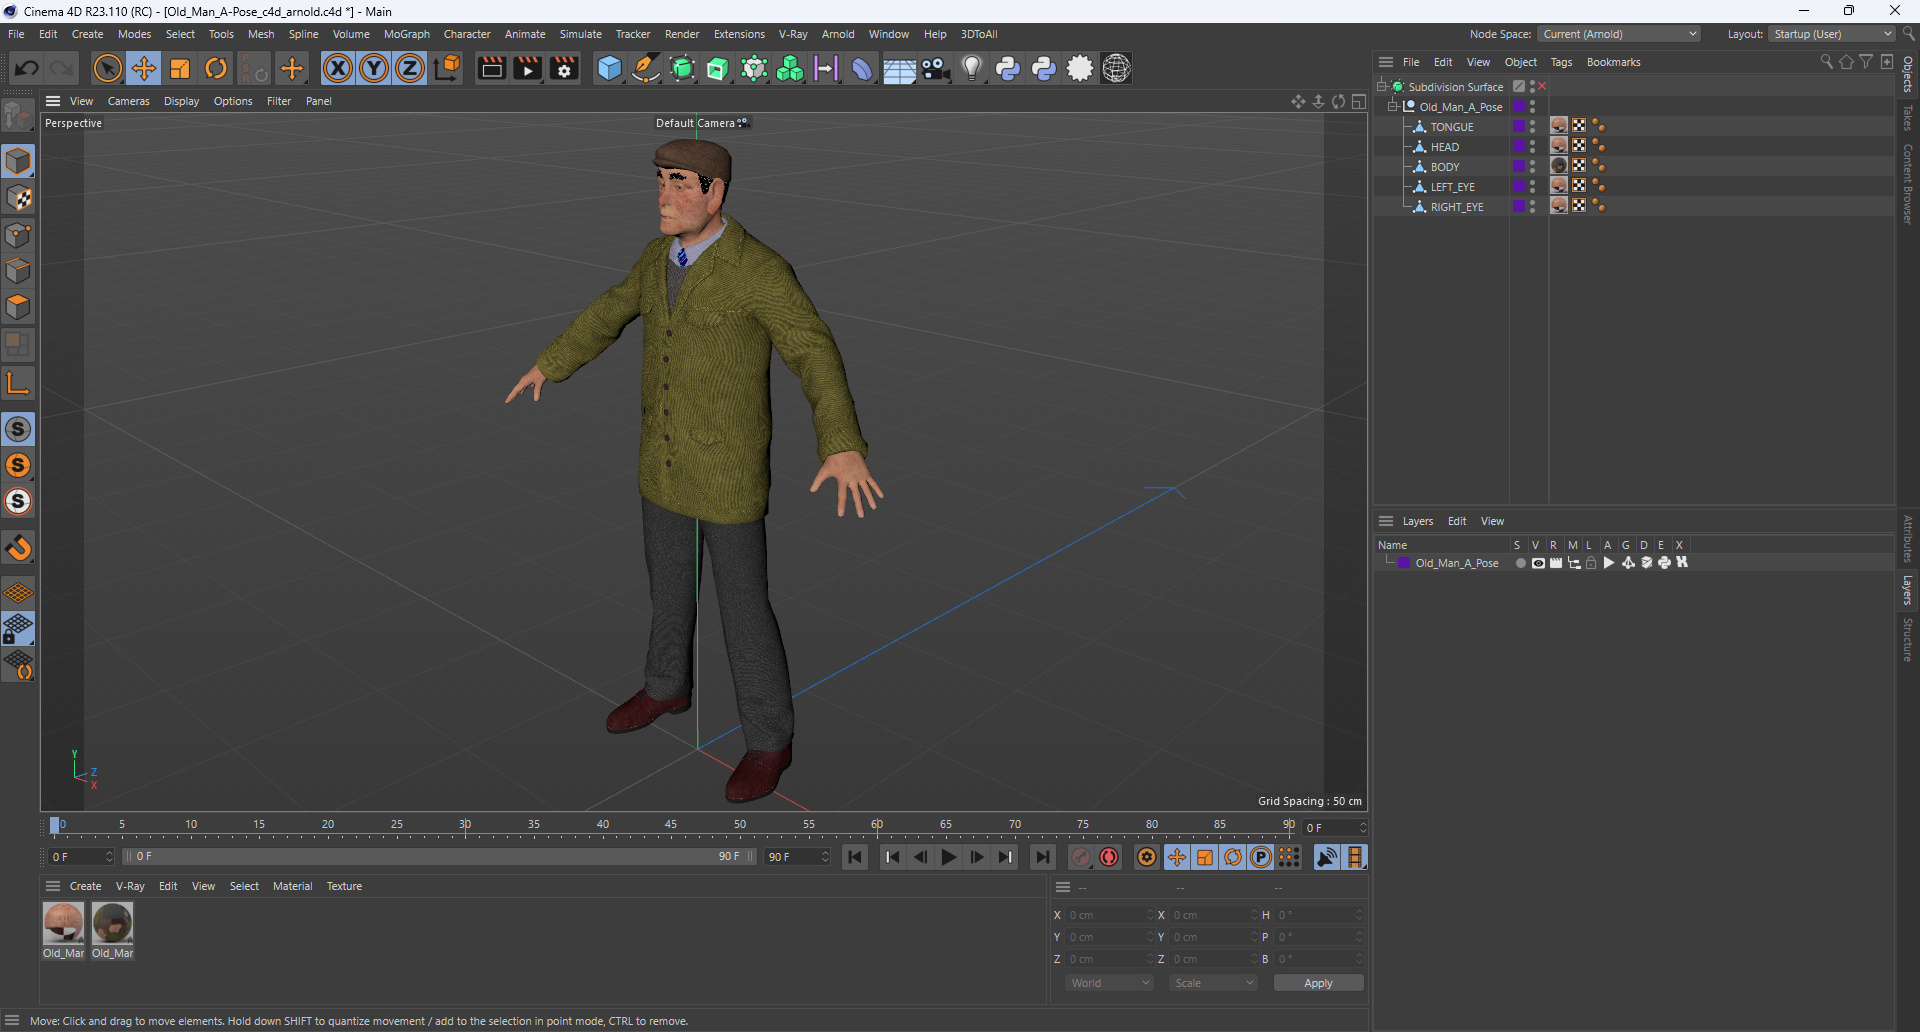The image size is (1920, 1032).
Task: Toggle BODY object visibility dots
Action: [1532, 167]
